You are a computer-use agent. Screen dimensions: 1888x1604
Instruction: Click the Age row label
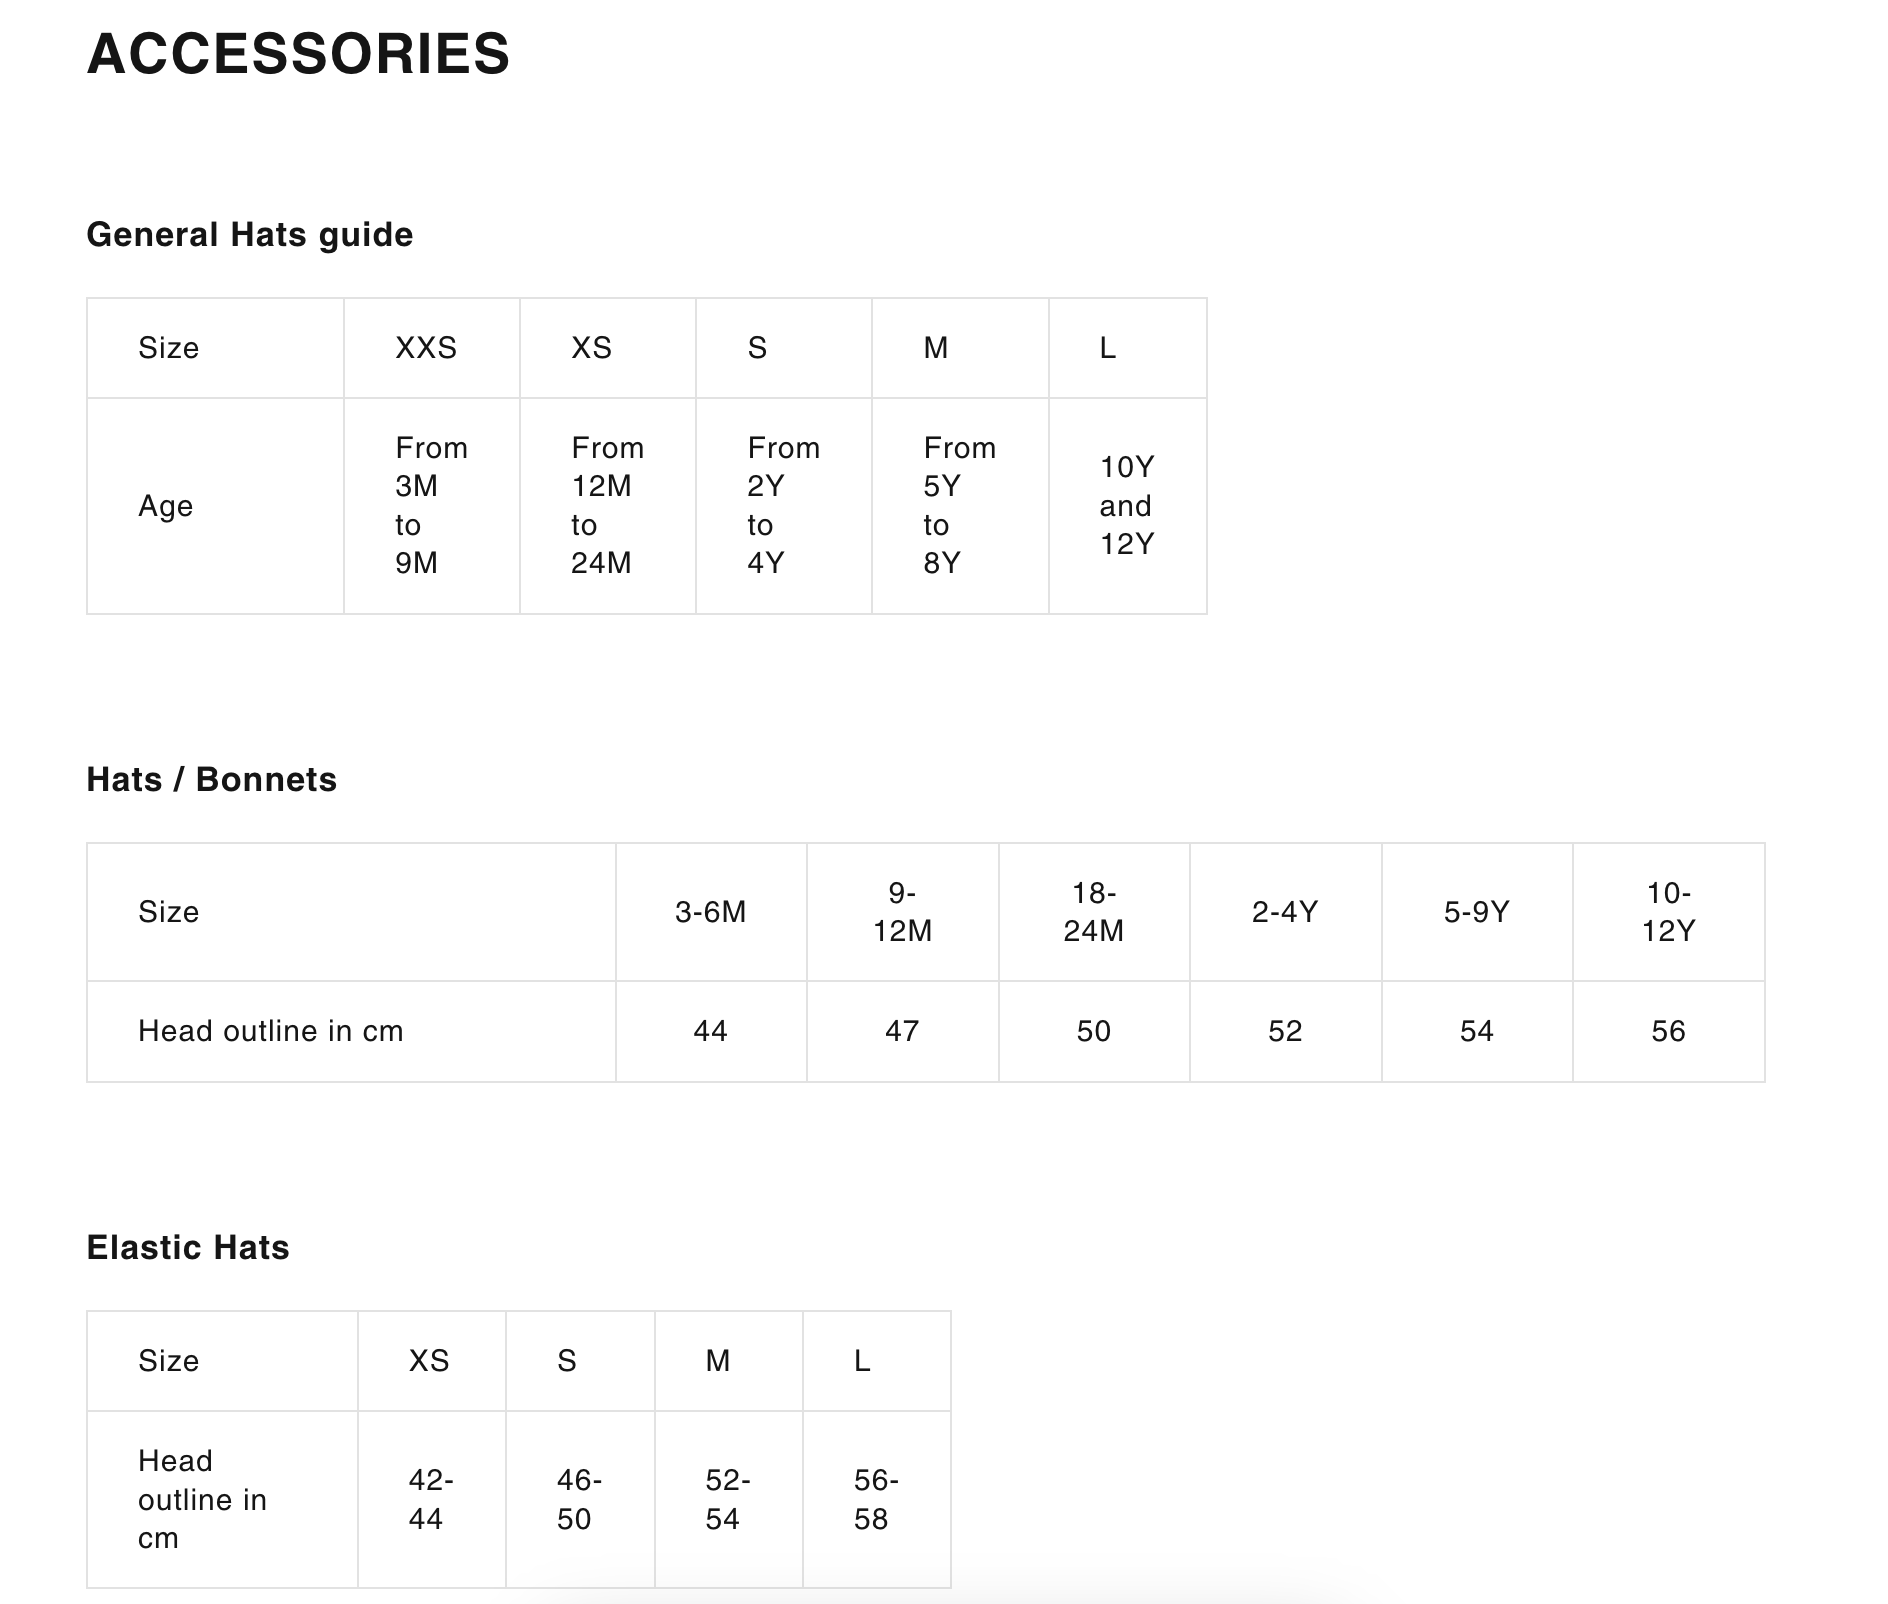[x=166, y=506]
